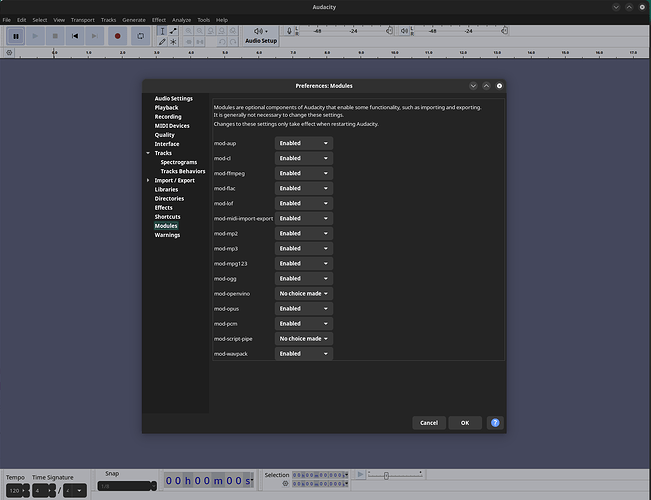Expand the Import / Export tree node arrow
Screen dimensions: 651x500
click(x=148, y=180)
